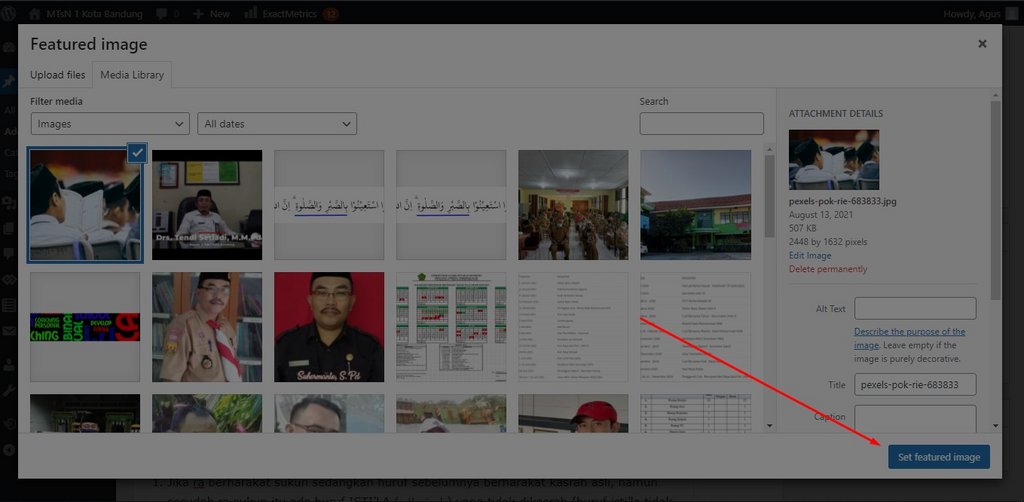Click the Edit Image link
1024x502 pixels.
click(810, 255)
